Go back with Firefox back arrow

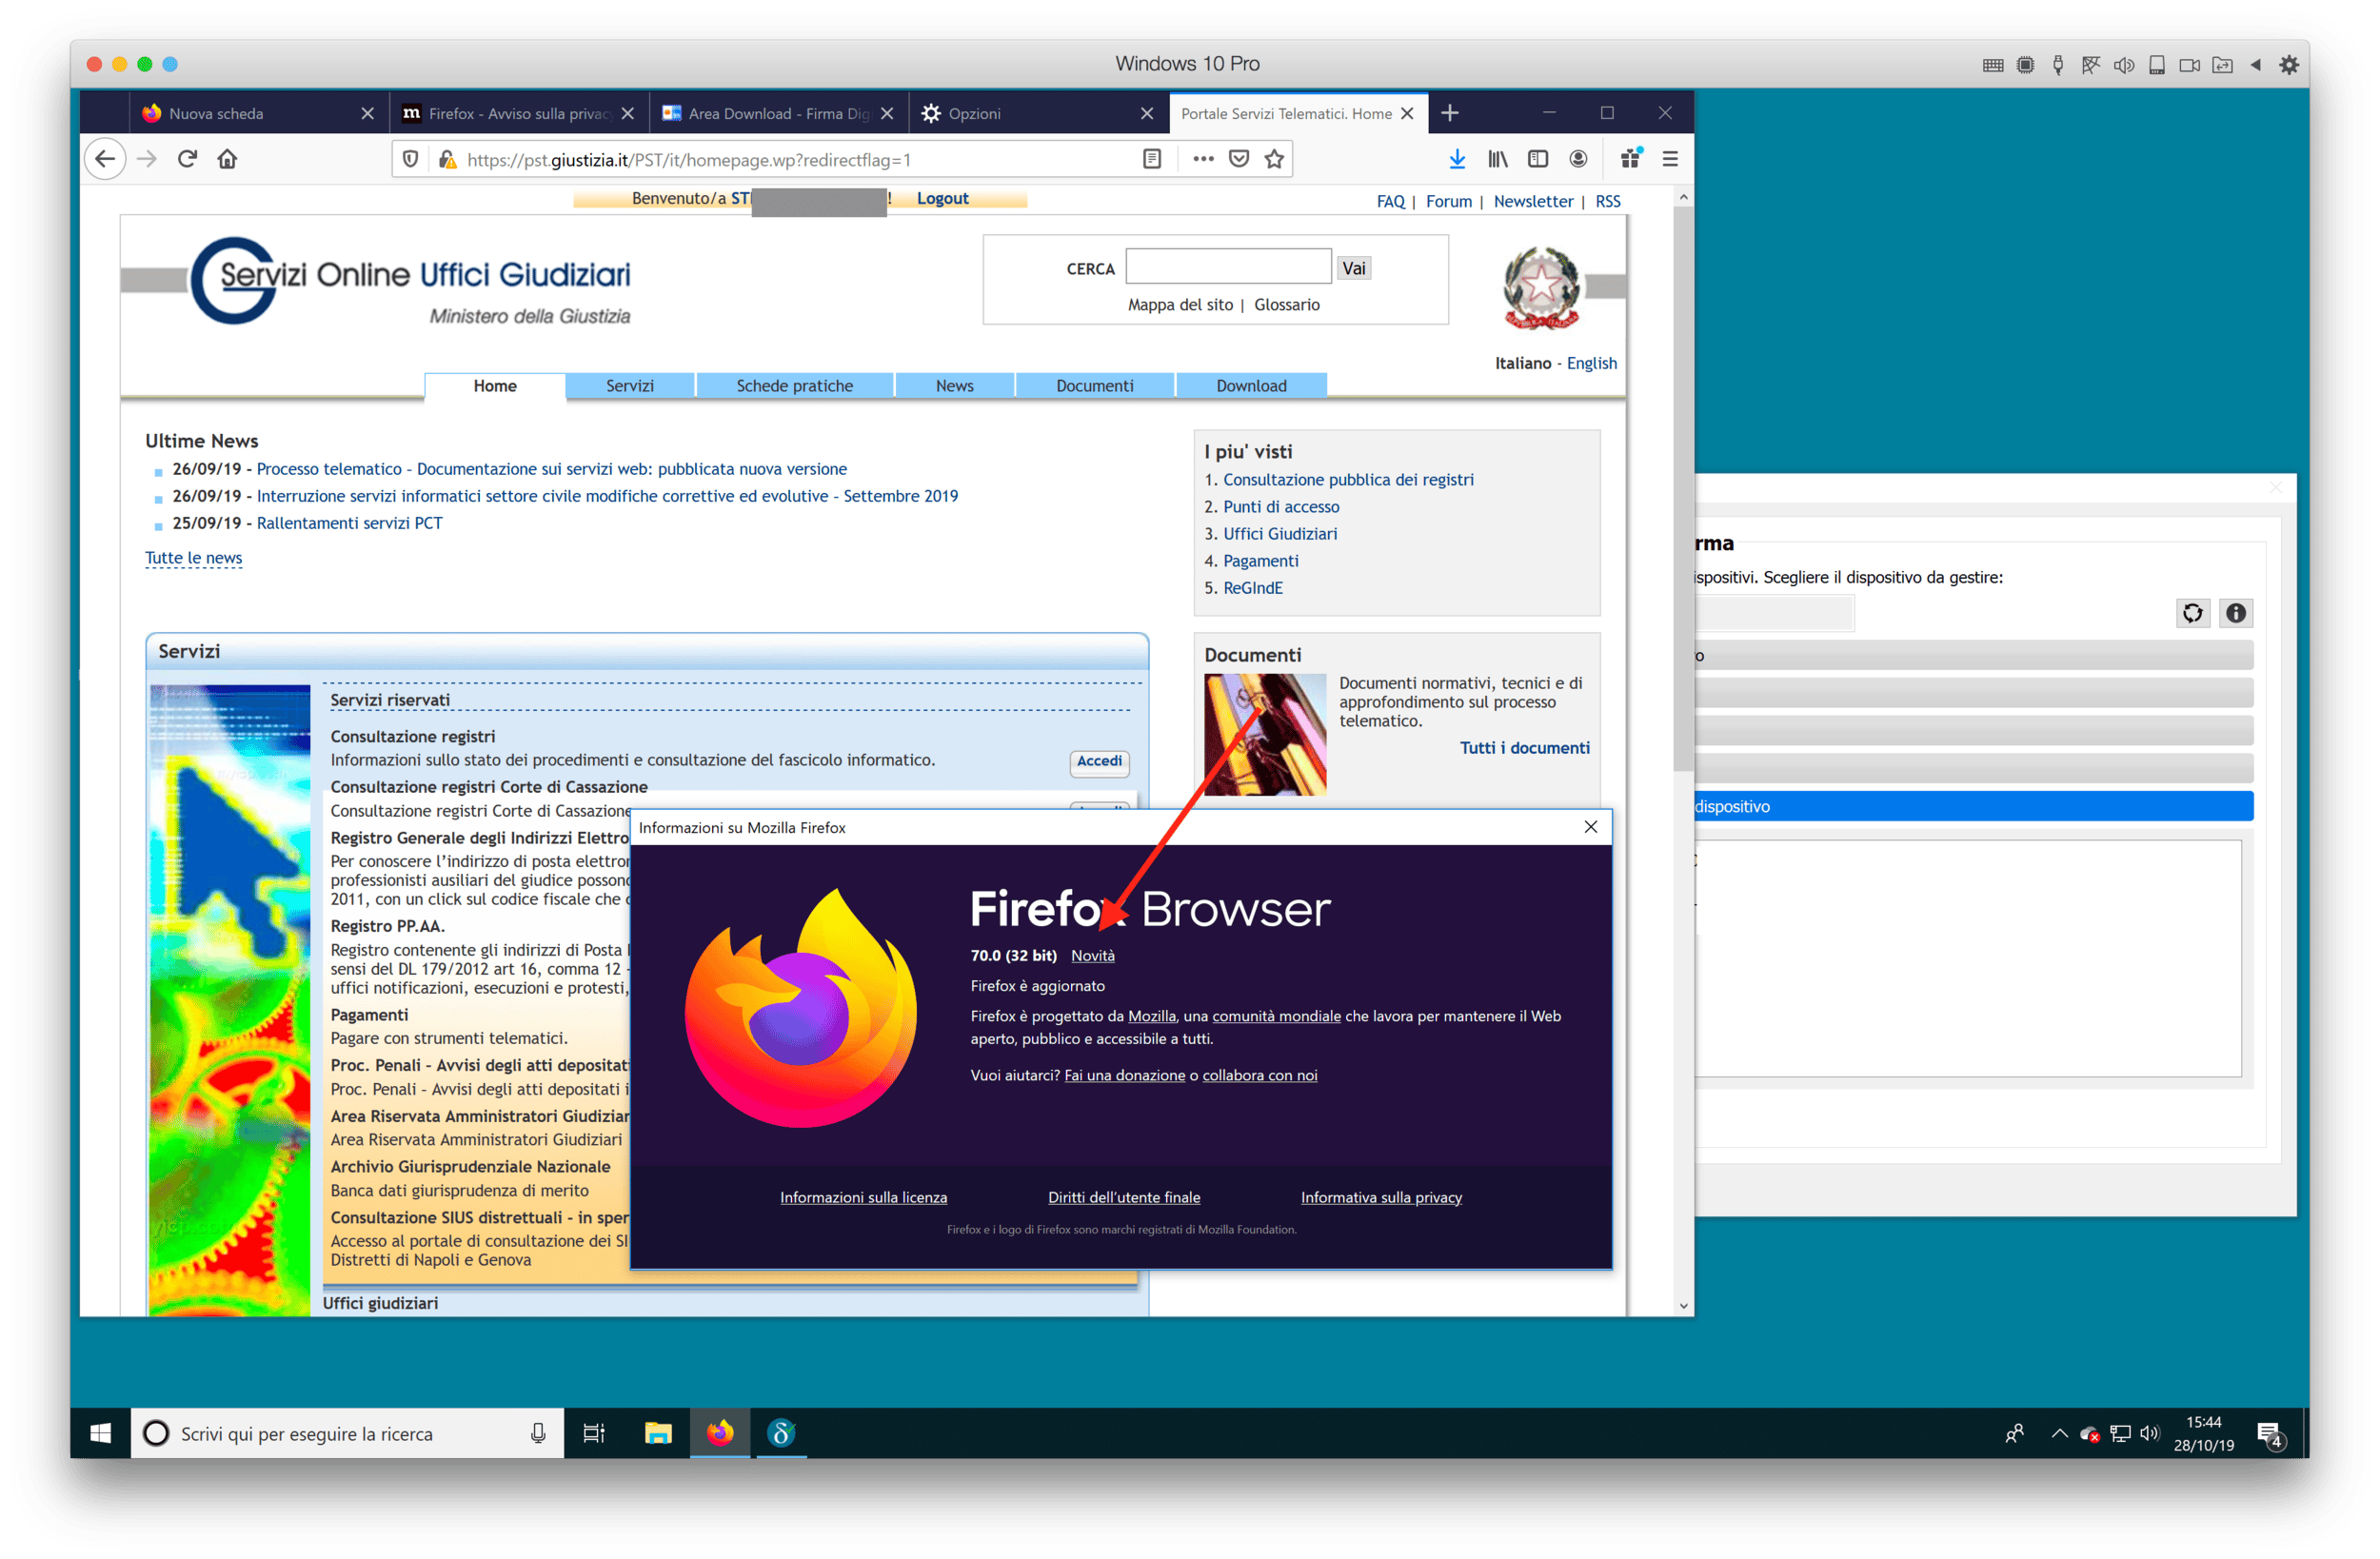(105, 159)
